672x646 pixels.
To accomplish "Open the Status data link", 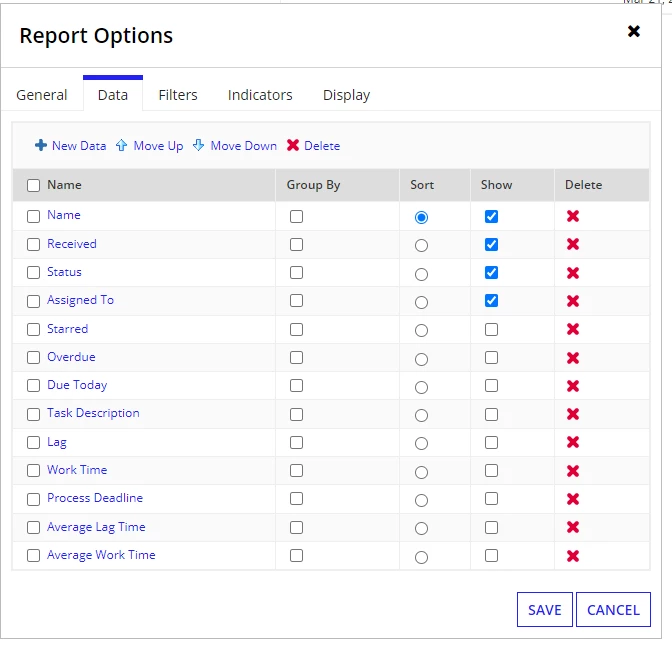I will tap(64, 272).
